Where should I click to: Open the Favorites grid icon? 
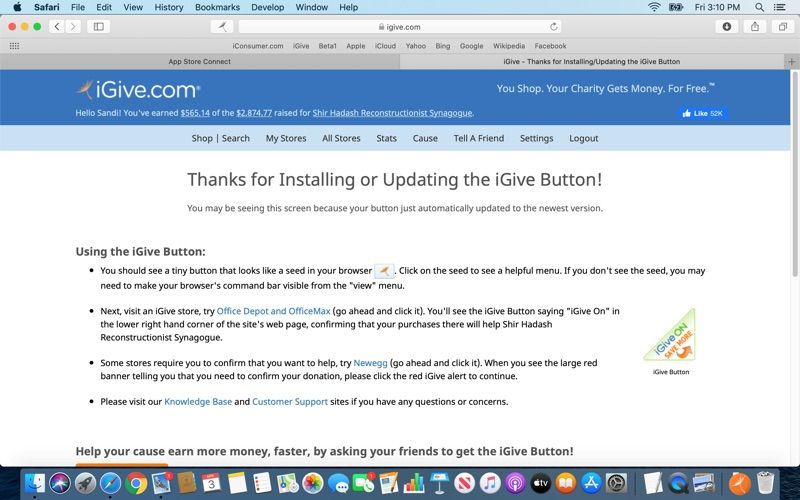pos(14,46)
